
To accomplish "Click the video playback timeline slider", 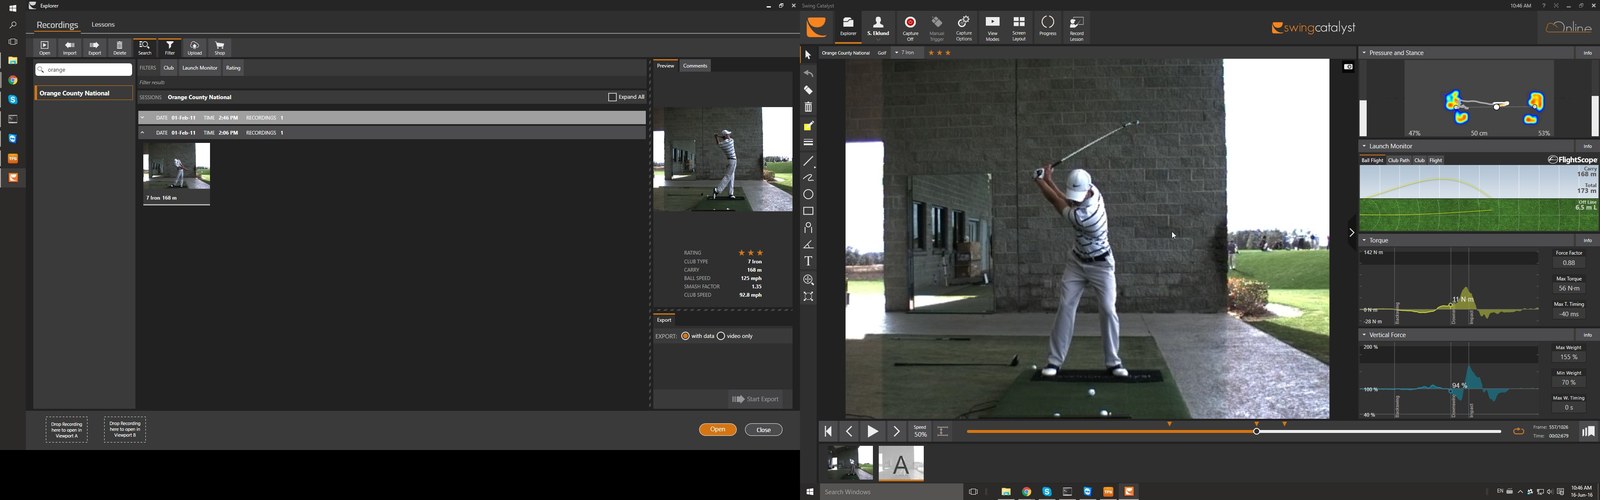I will coord(1234,431).
